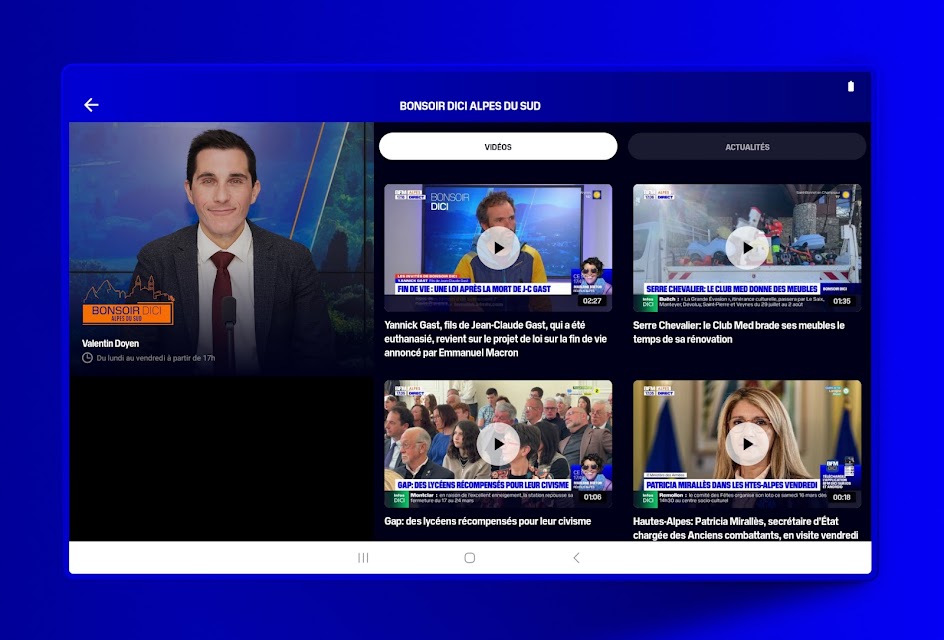Open the headline 'Hautes-Alpes: Patricia Mirallès'
Viewport: 944px width, 640px height.
point(745,528)
